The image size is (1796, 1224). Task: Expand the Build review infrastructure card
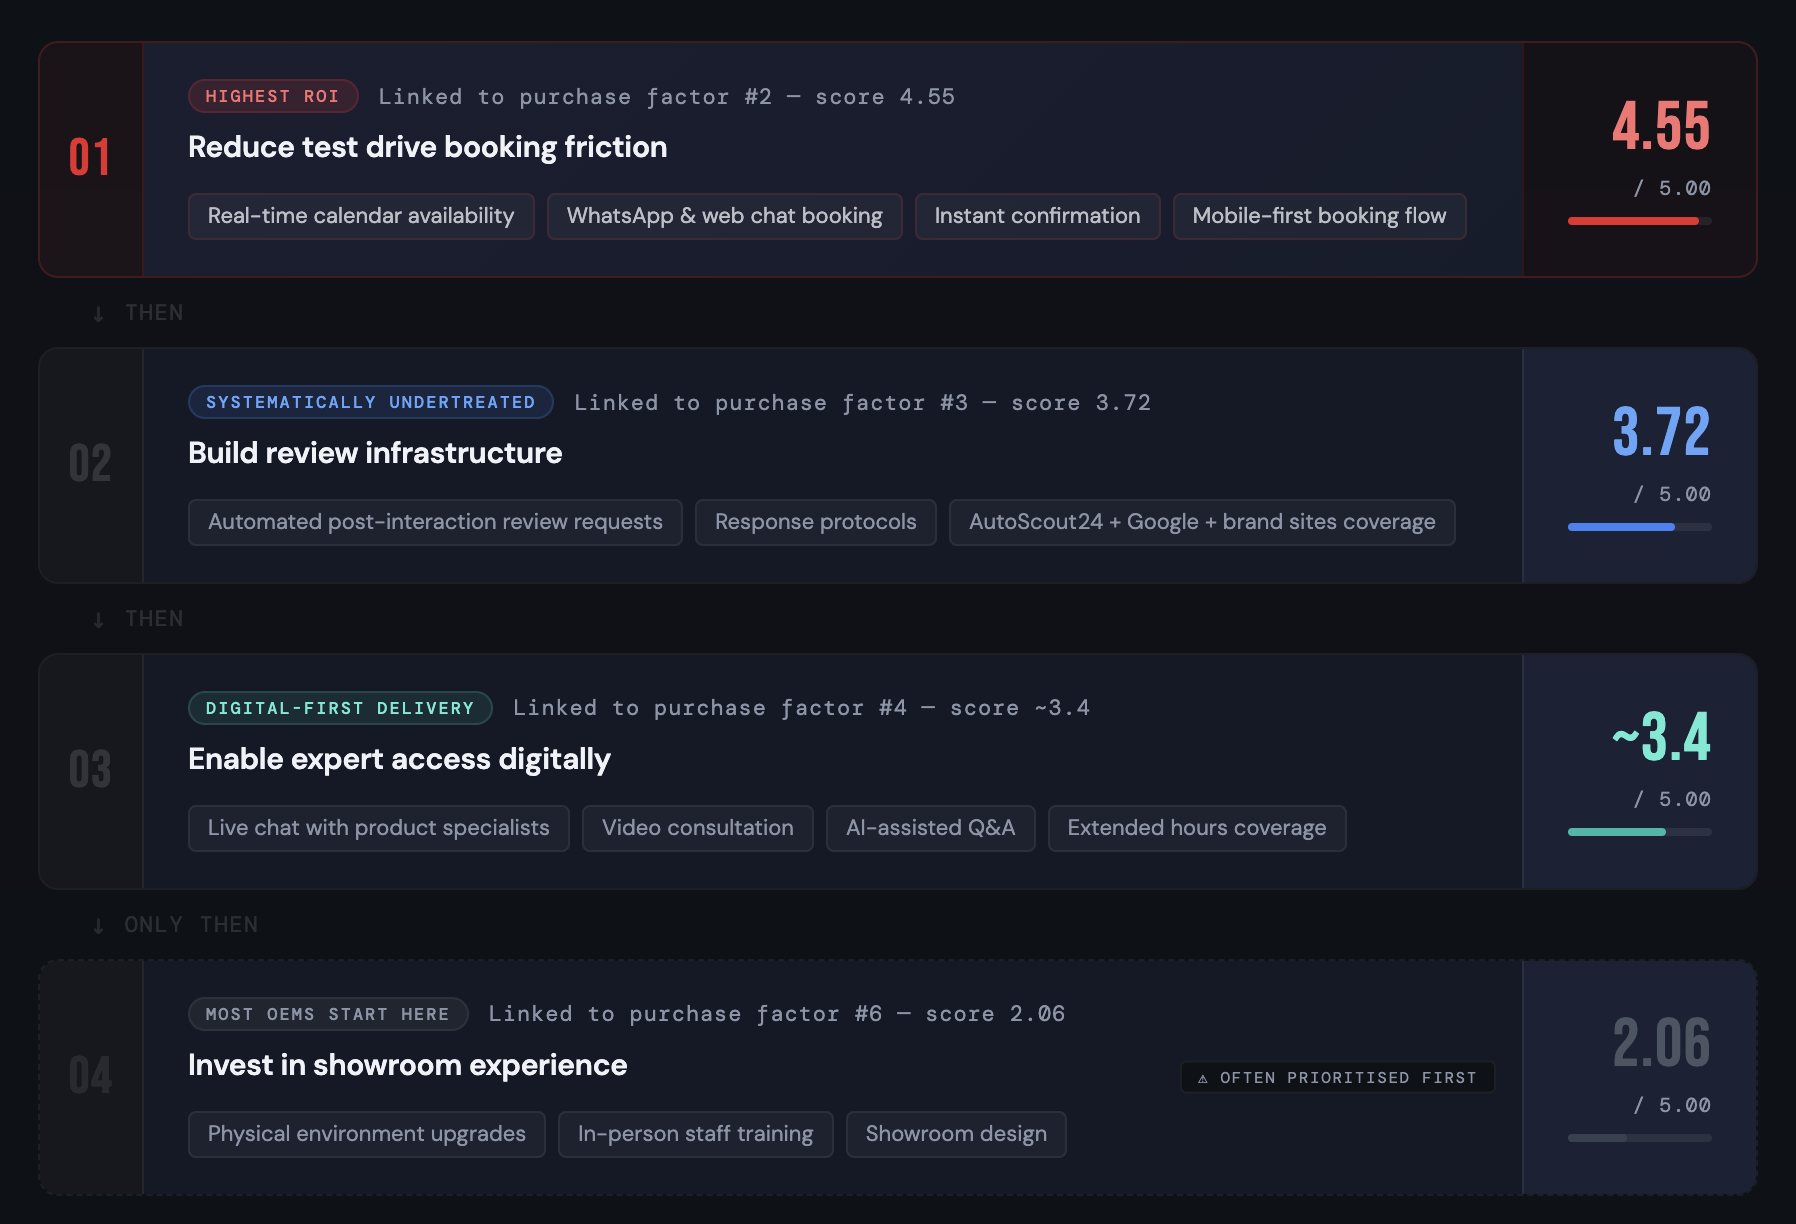[375, 453]
